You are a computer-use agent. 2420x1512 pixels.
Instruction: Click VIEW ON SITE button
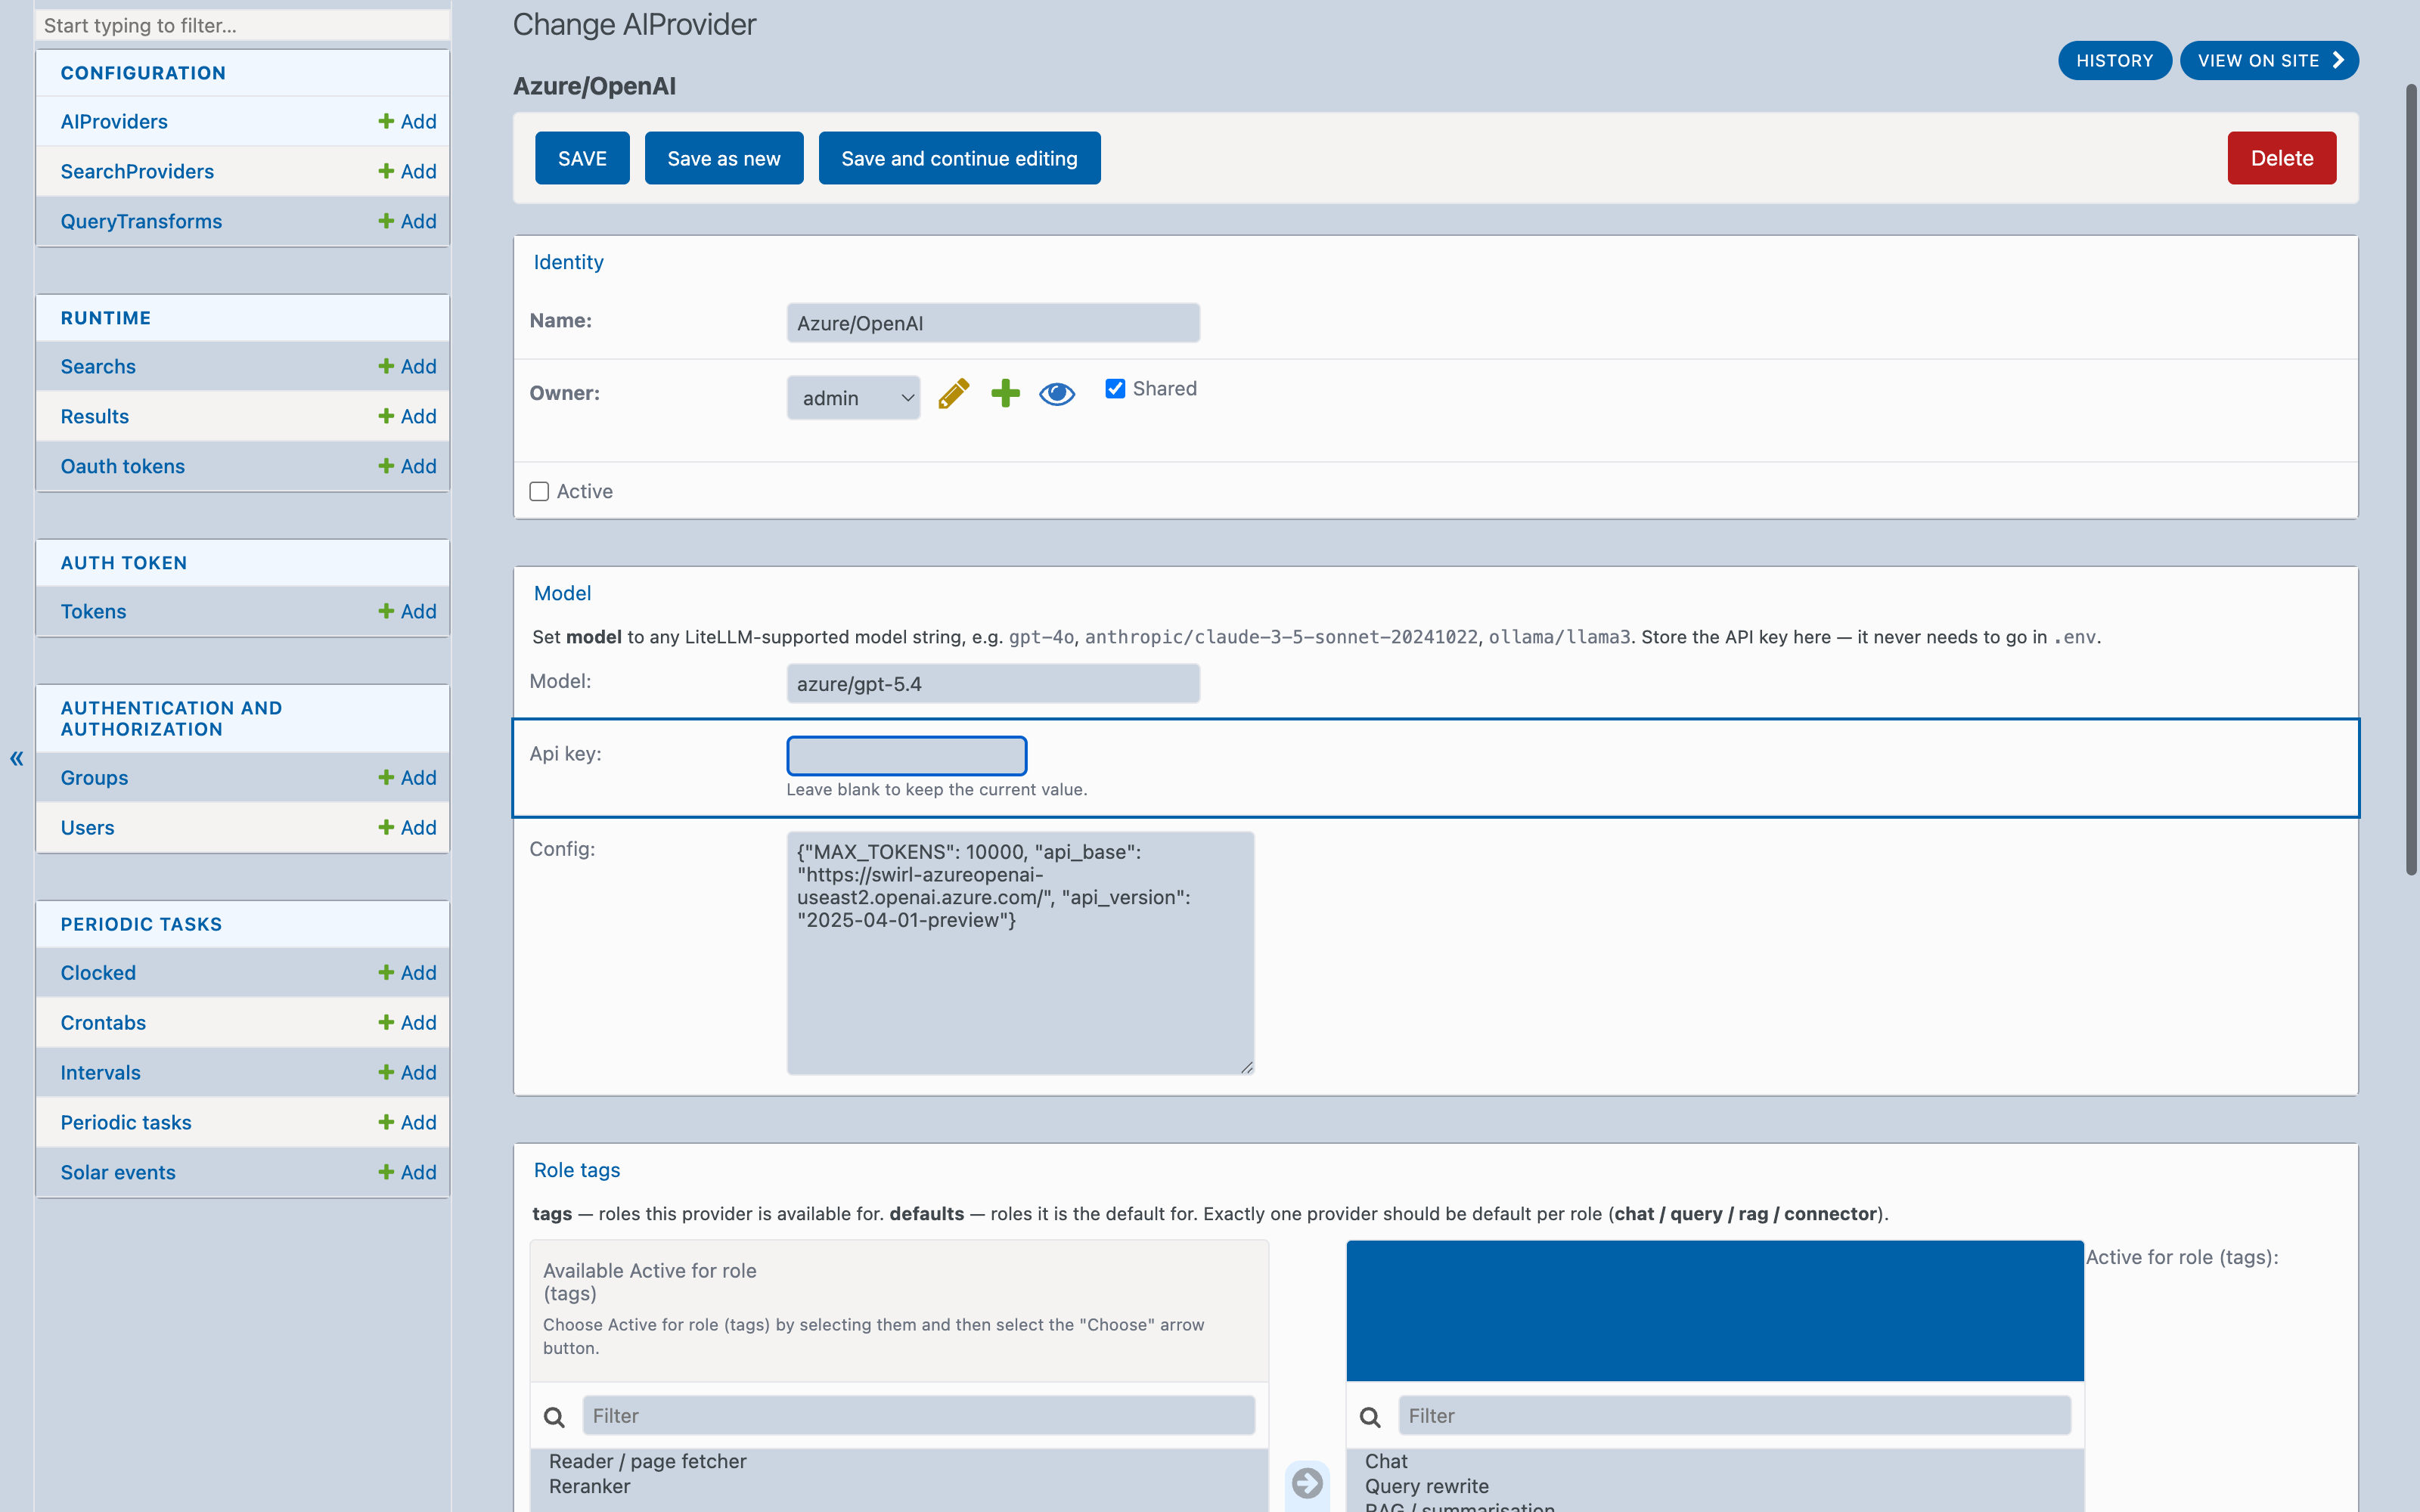2269,60
